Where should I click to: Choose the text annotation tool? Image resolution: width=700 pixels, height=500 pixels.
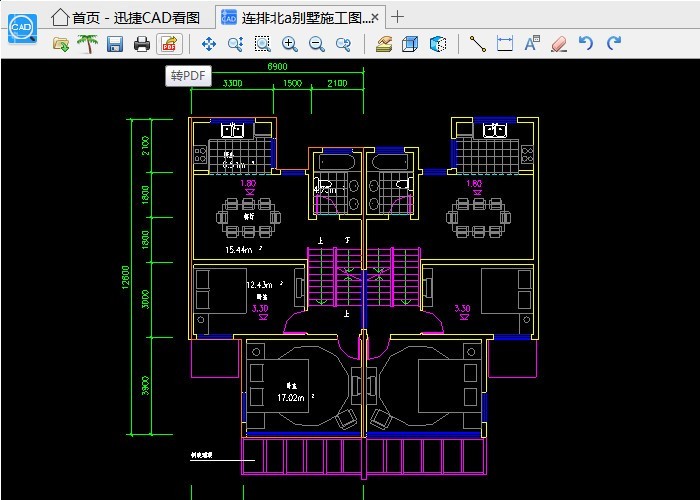click(x=532, y=44)
